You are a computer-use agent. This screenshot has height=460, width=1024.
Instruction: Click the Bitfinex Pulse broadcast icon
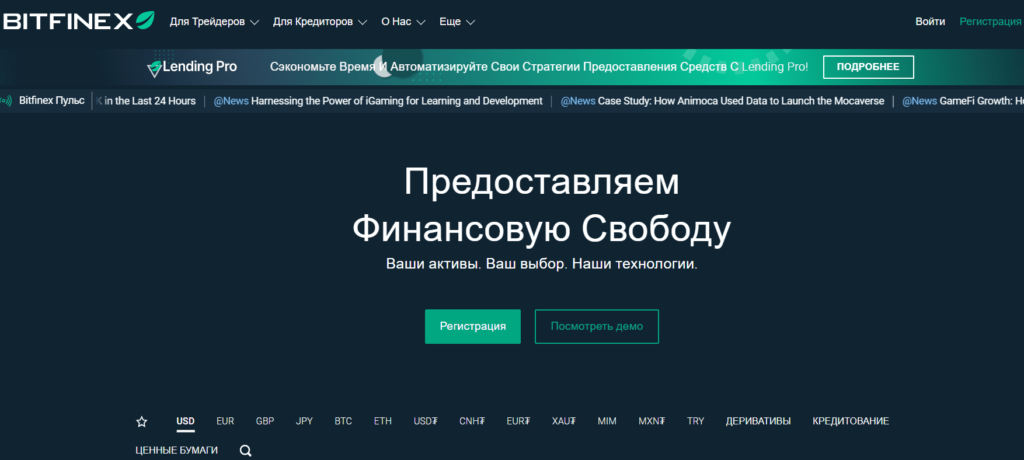6,101
